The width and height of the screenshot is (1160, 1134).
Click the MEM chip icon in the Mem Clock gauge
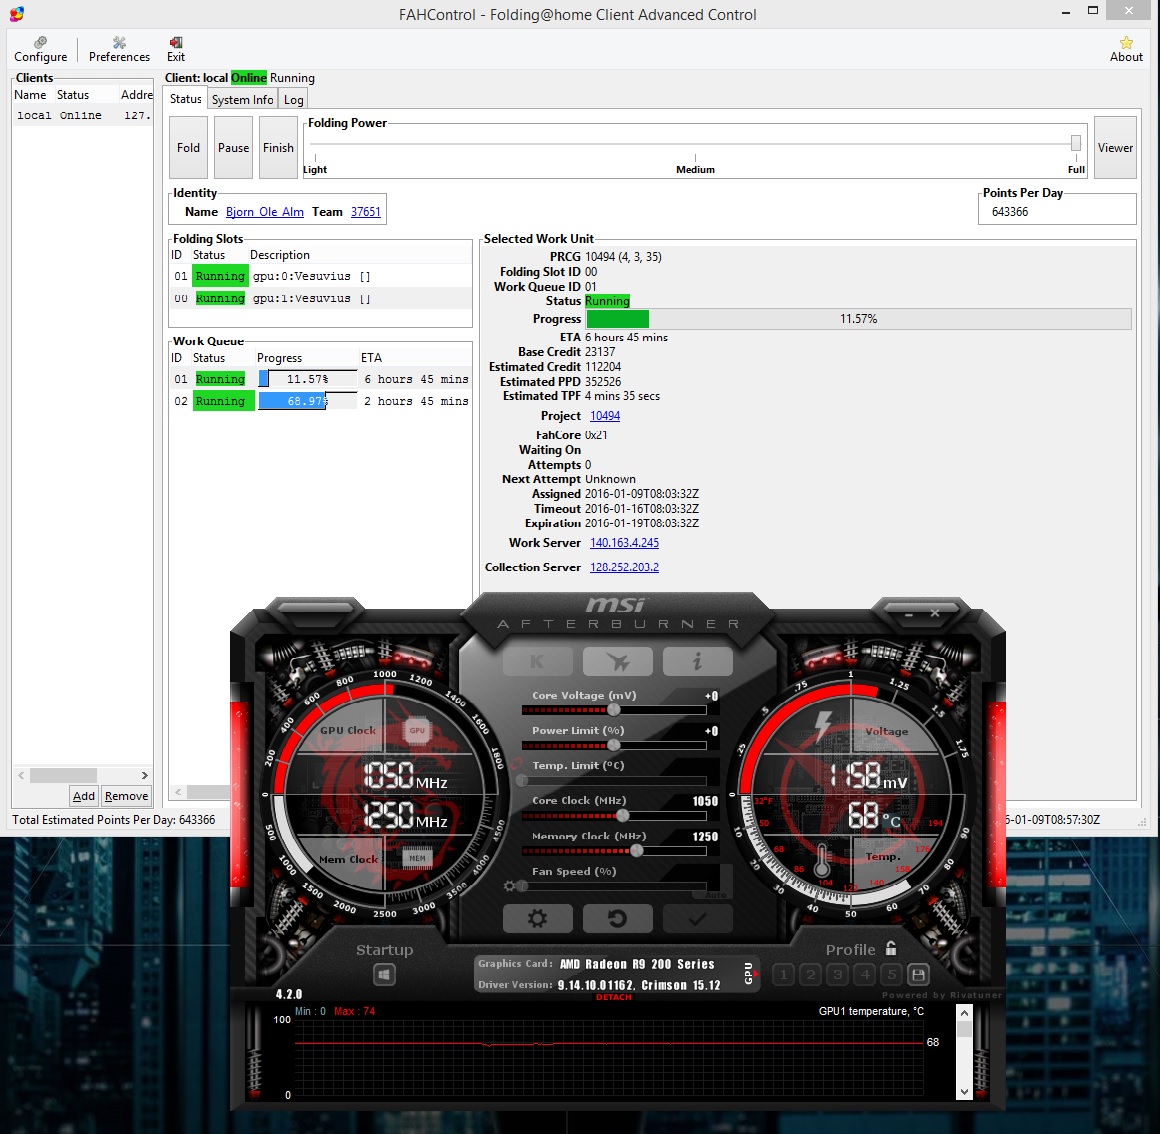(x=417, y=858)
